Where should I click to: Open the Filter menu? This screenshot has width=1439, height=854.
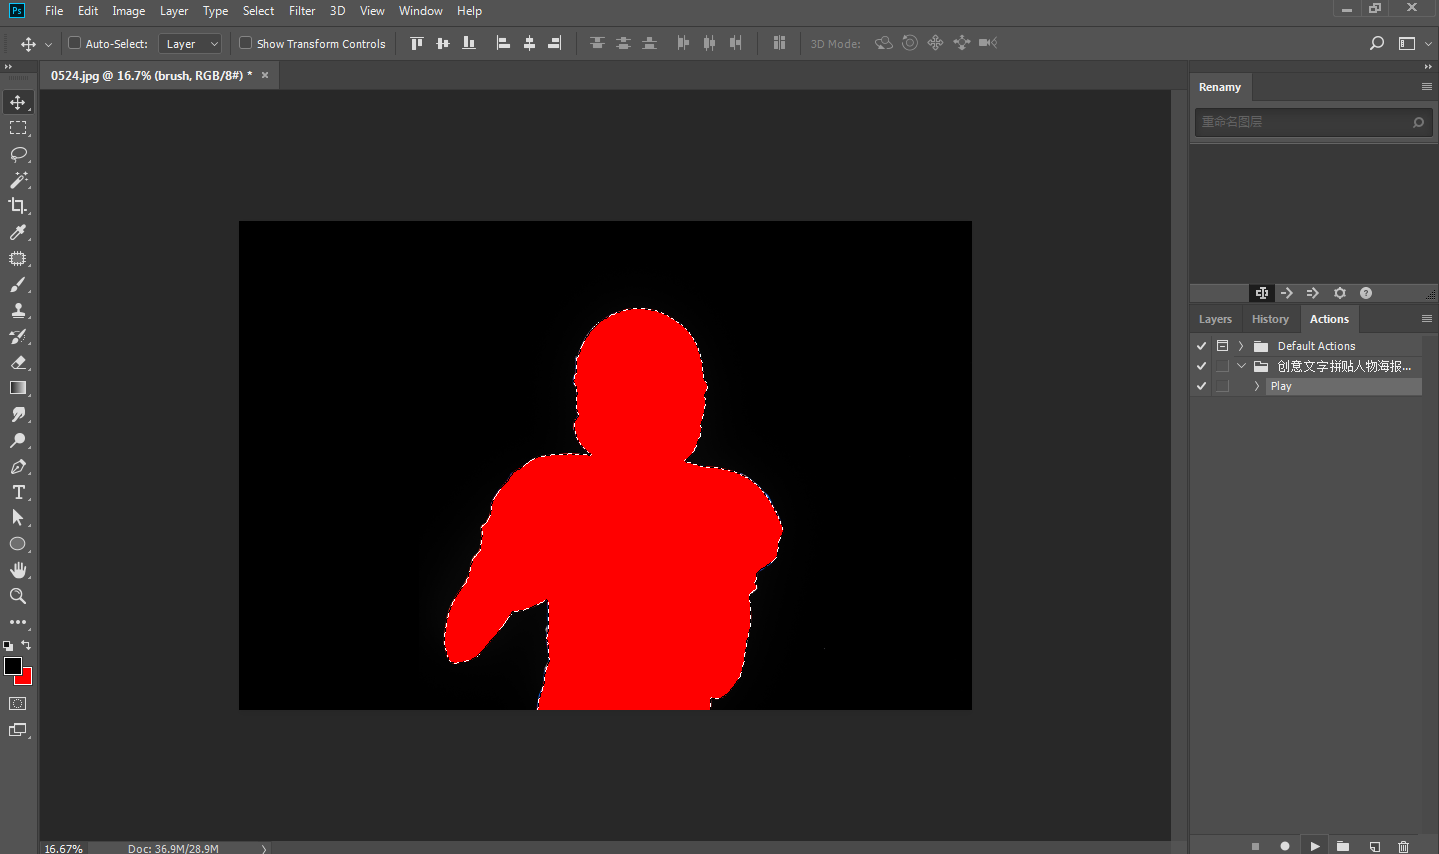point(302,11)
